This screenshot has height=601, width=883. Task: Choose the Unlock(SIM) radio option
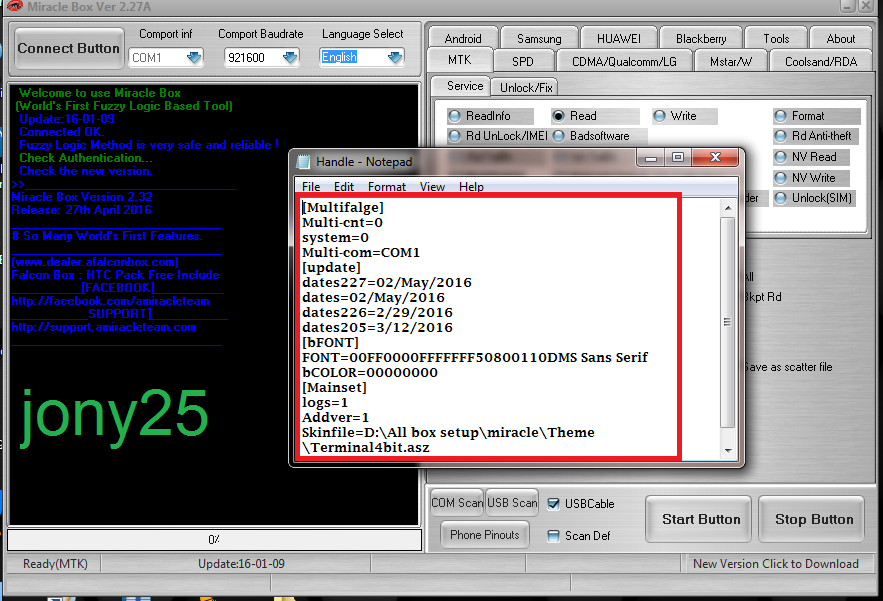(x=781, y=198)
